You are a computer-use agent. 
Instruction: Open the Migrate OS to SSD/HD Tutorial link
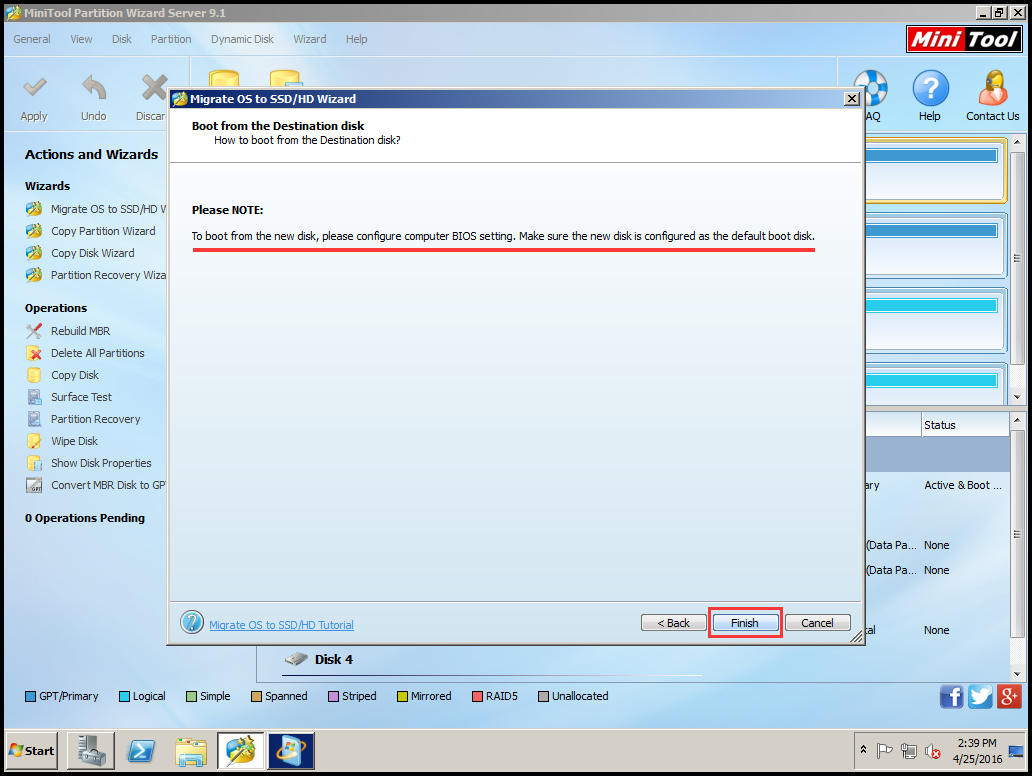pyautogui.click(x=281, y=625)
